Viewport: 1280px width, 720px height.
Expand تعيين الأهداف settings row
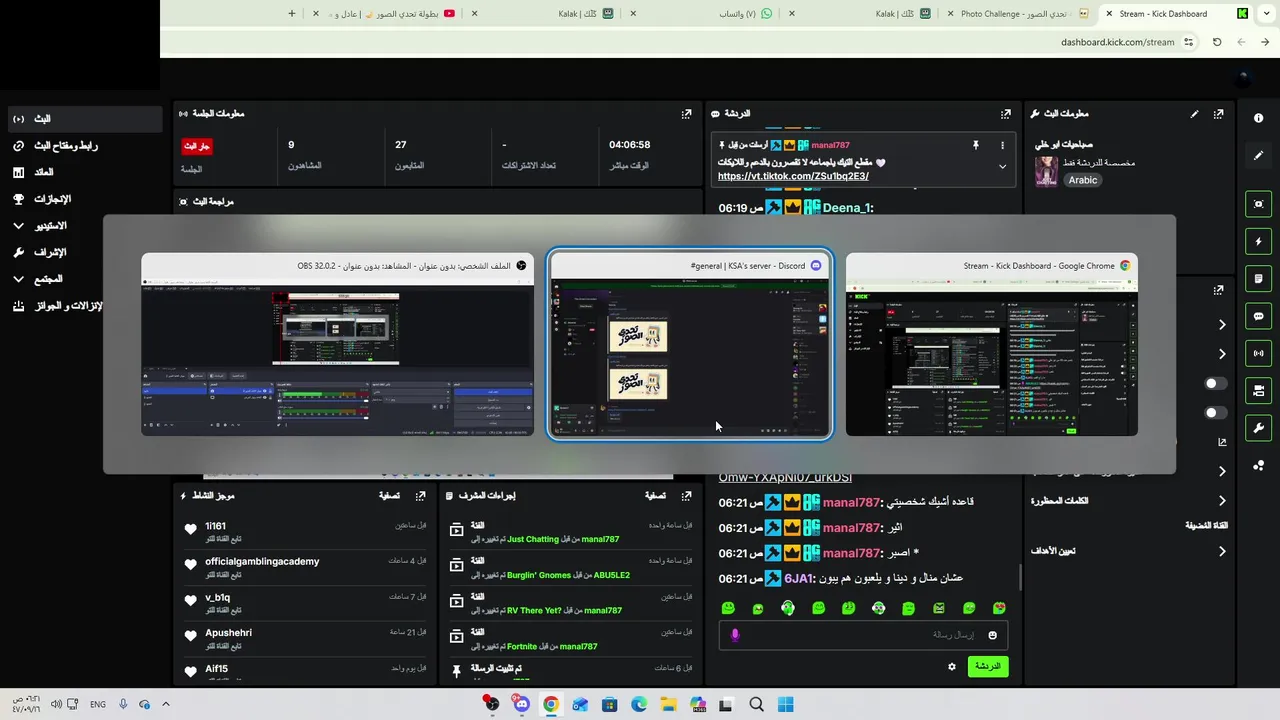coord(1128,551)
